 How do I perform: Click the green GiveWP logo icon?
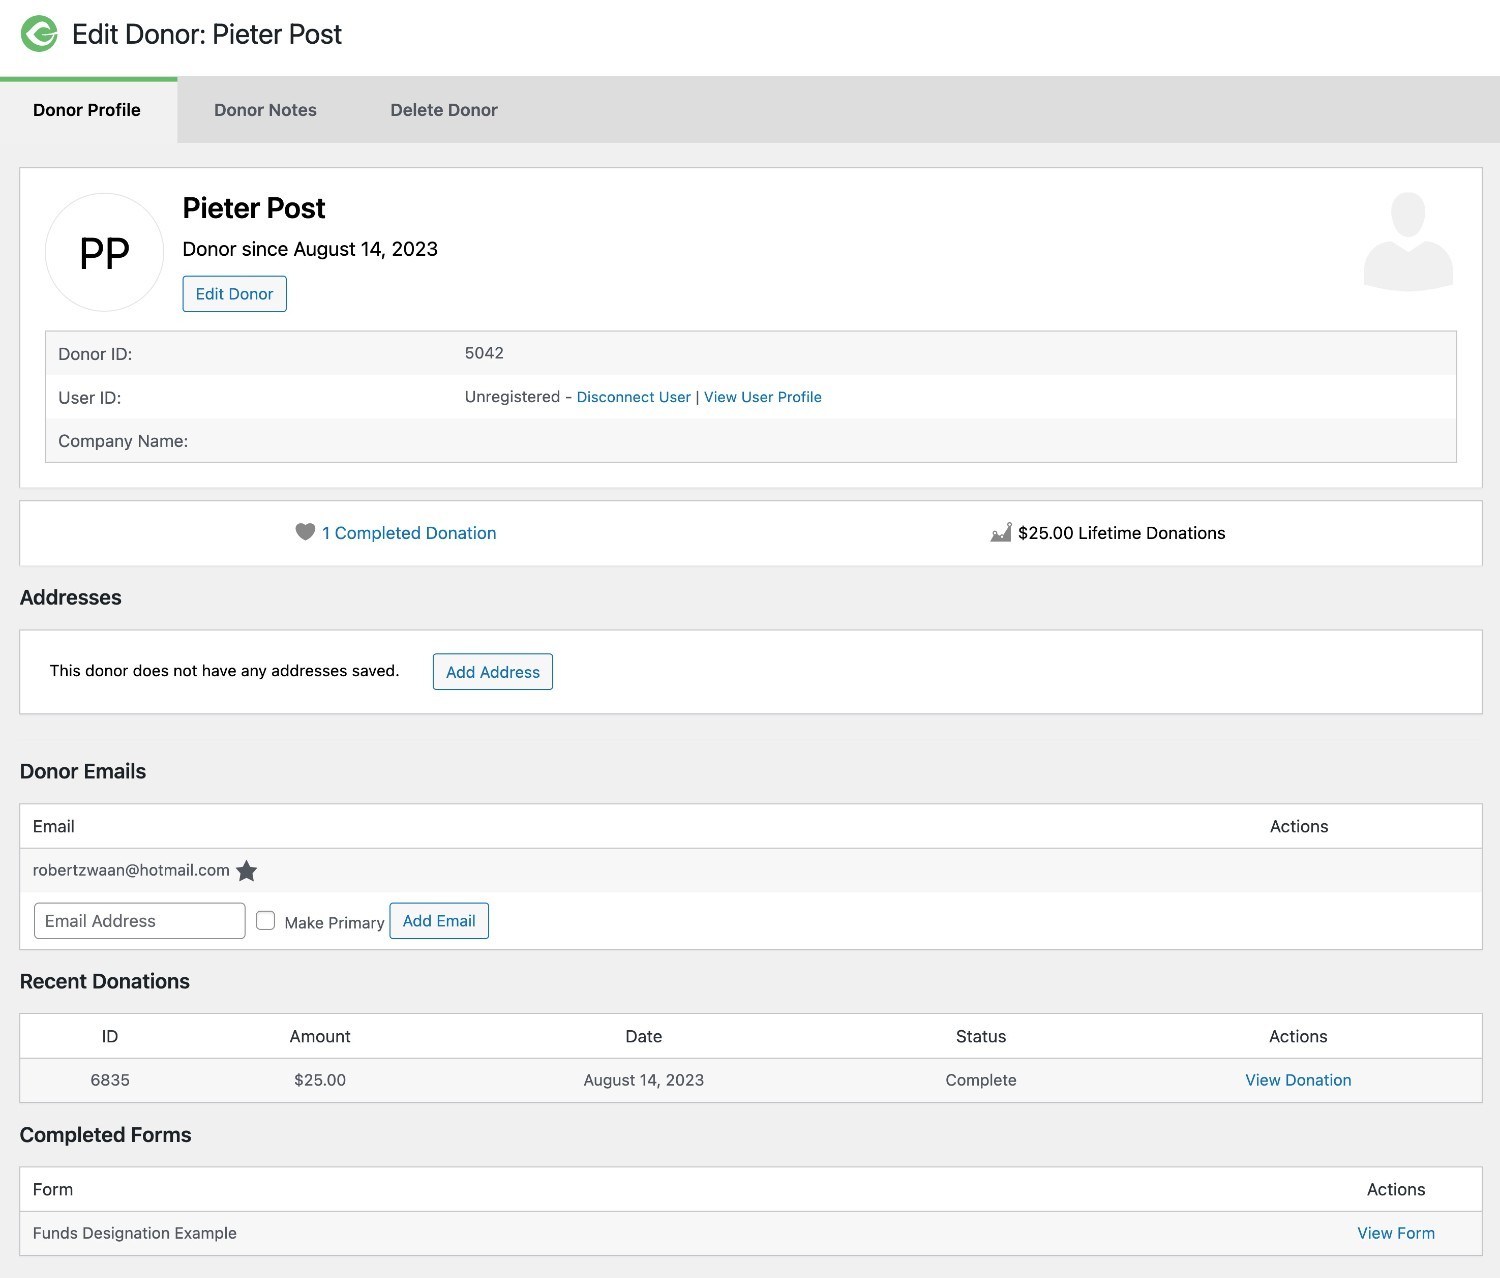click(x=40, y=34)
